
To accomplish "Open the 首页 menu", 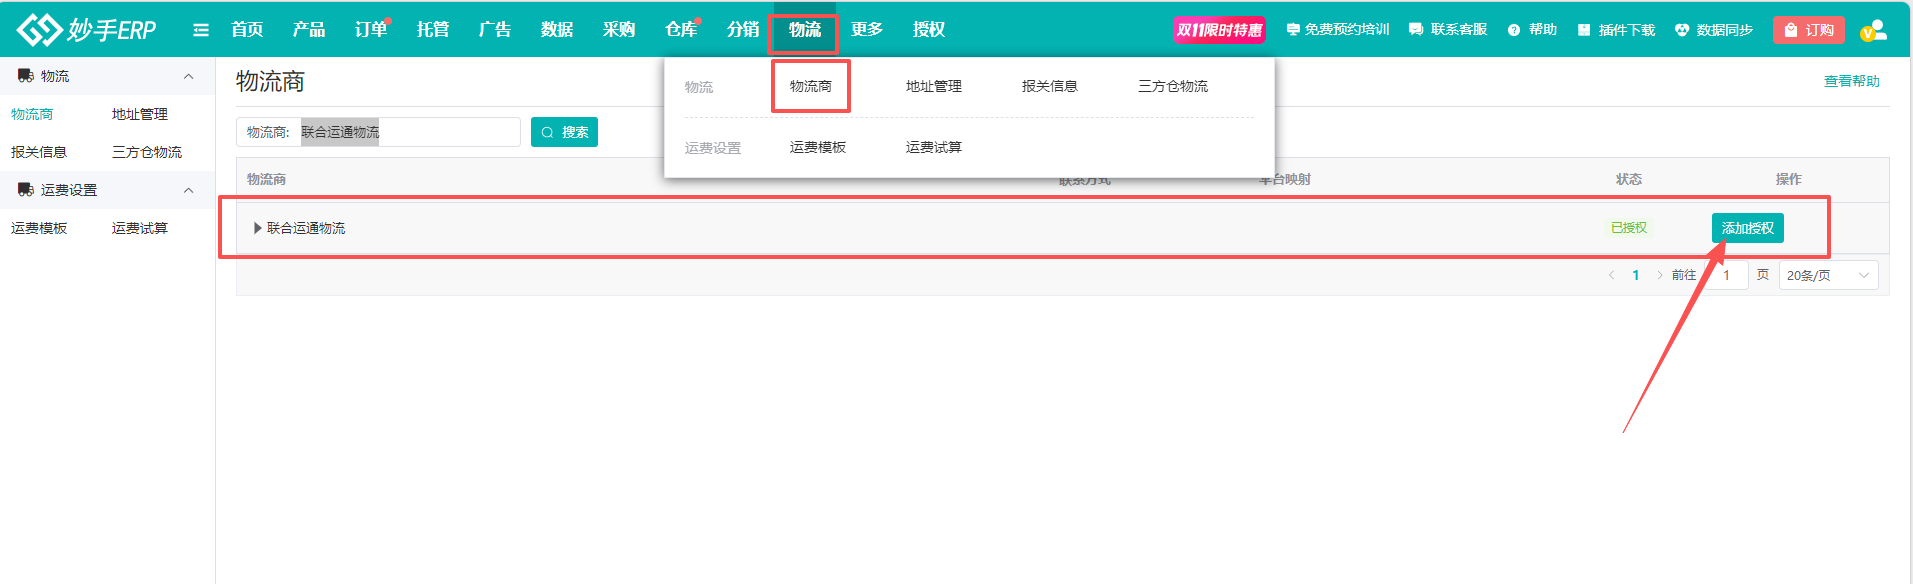I will tap(247, 30).
